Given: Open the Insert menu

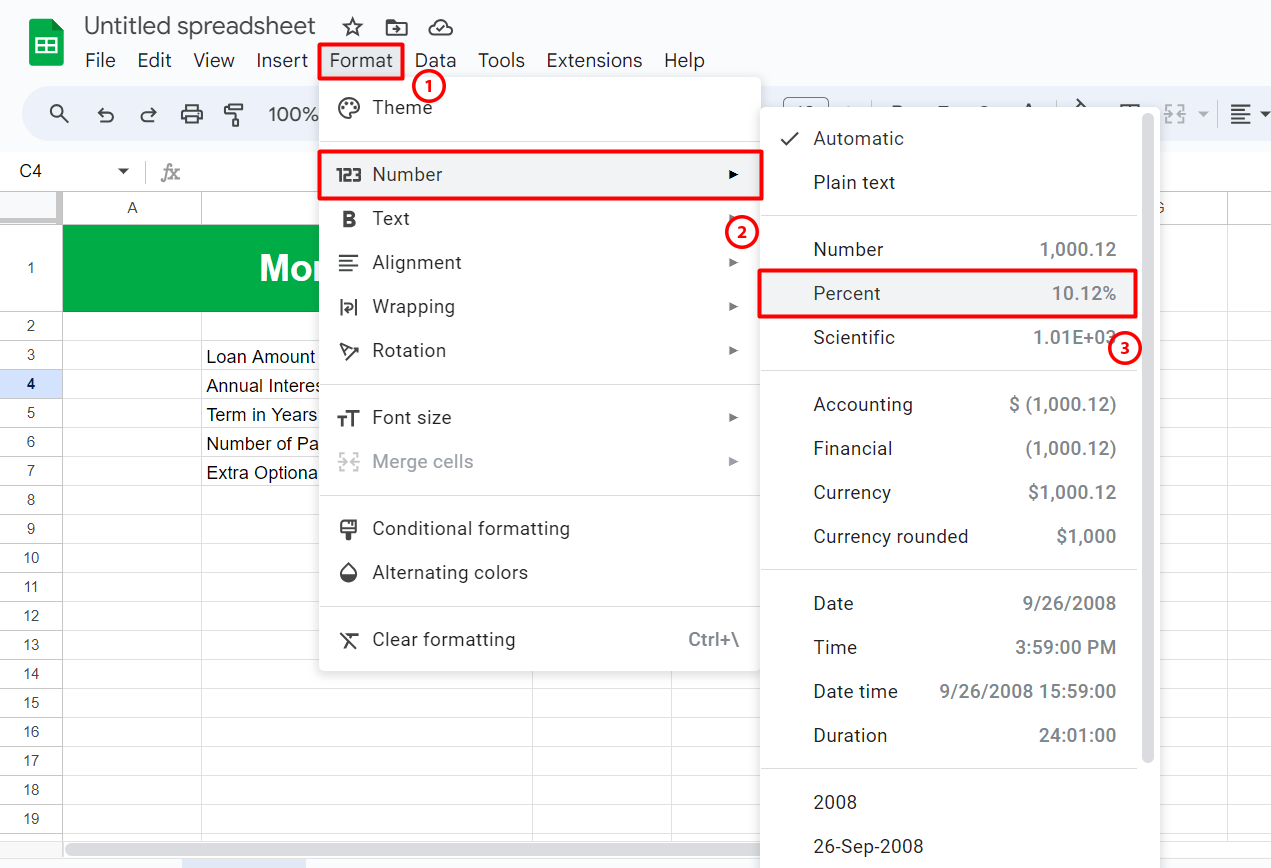Looking at the screenshot, I should 282,61.
